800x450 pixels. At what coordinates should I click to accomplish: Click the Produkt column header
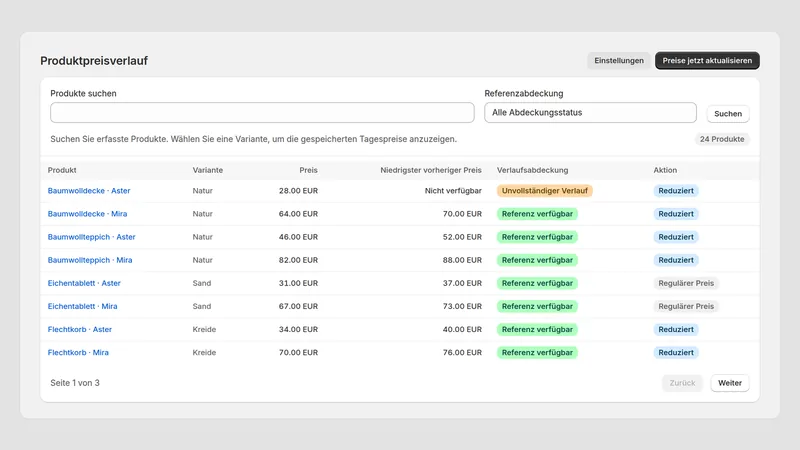[62, 170]
